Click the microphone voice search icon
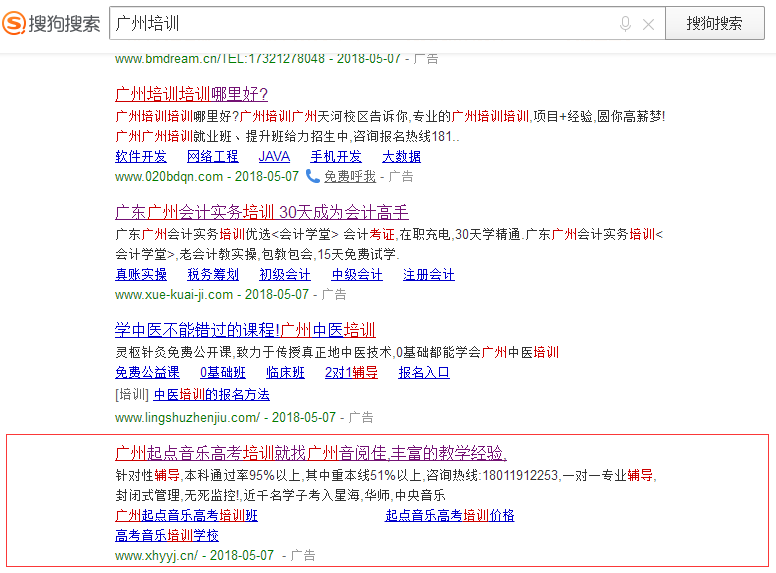 coord(626,23)
